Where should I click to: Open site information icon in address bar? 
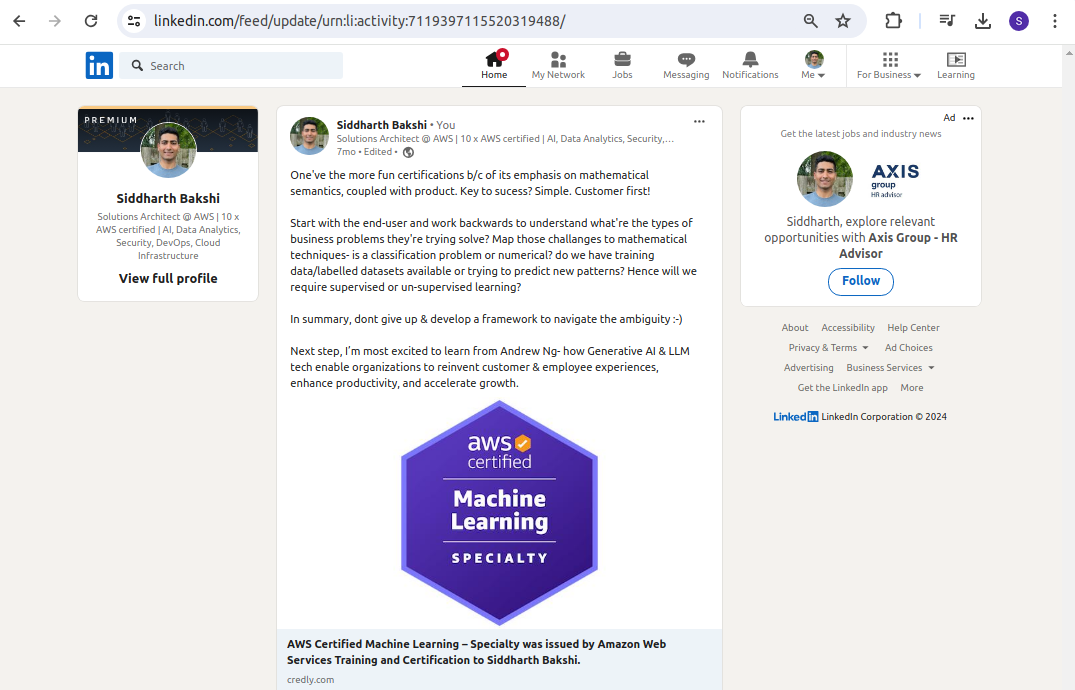(x=134, y=21)
